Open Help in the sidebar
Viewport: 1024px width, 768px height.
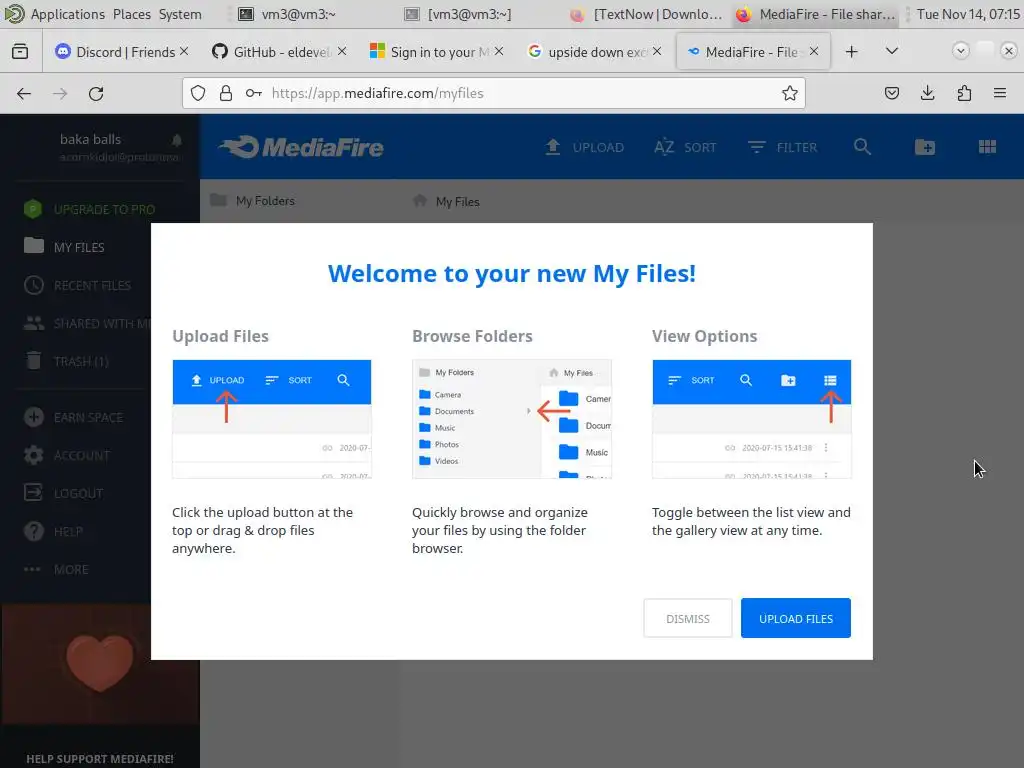[x=53, y=531]
